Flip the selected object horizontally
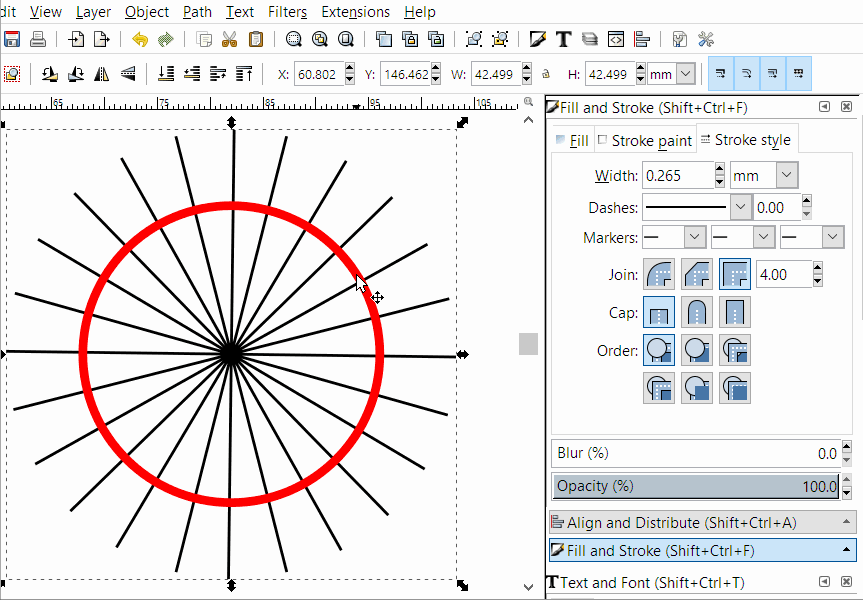Image resolution: width=863 pixels, height=600 pixels. click(102, 73)
